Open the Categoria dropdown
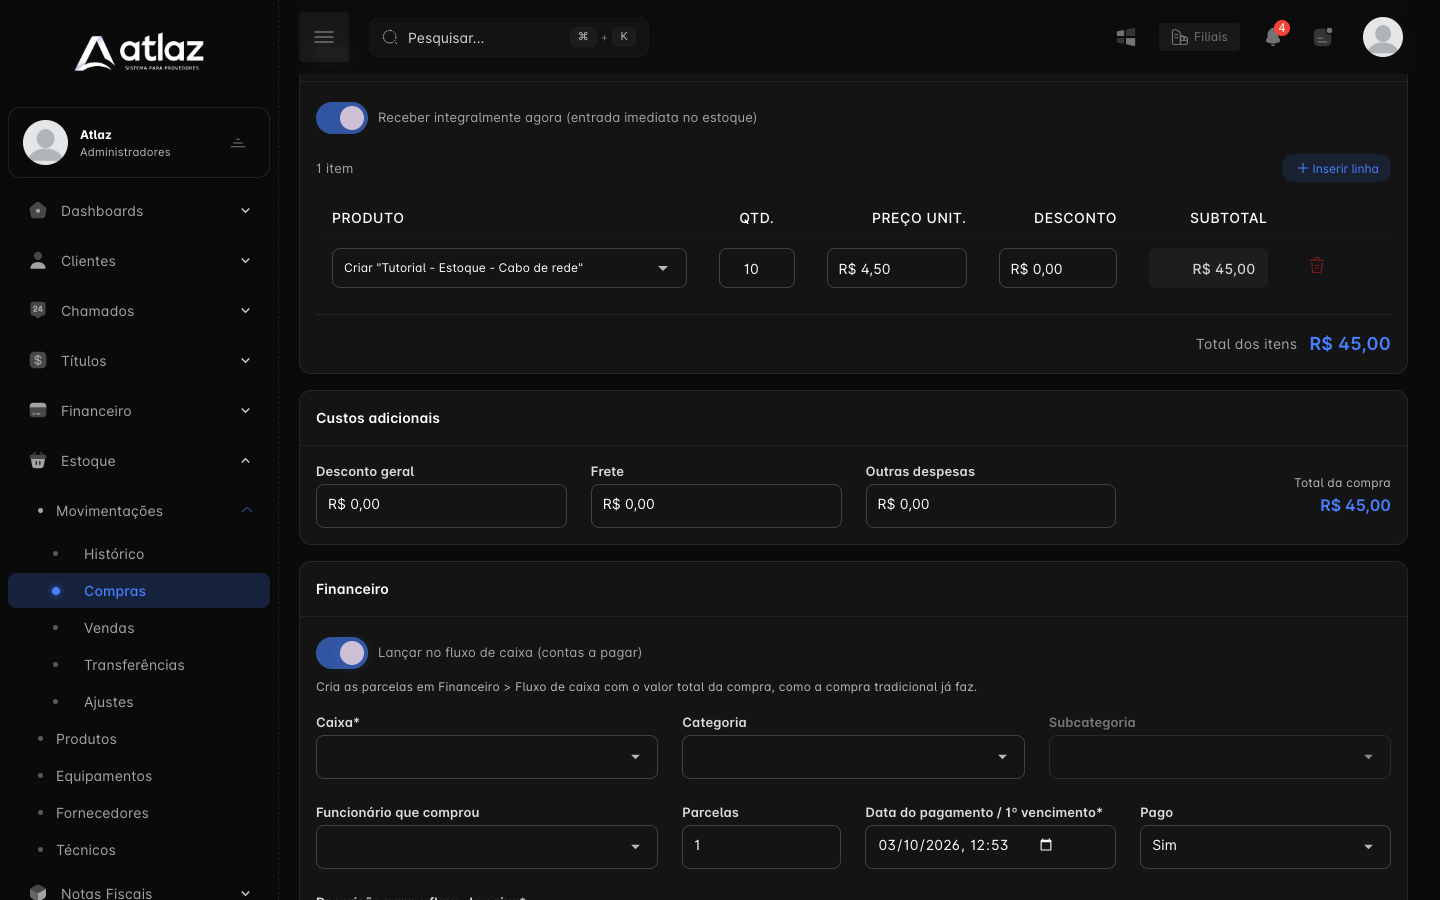The width and height of the screenshot is (1440, 900). [853, 757]
